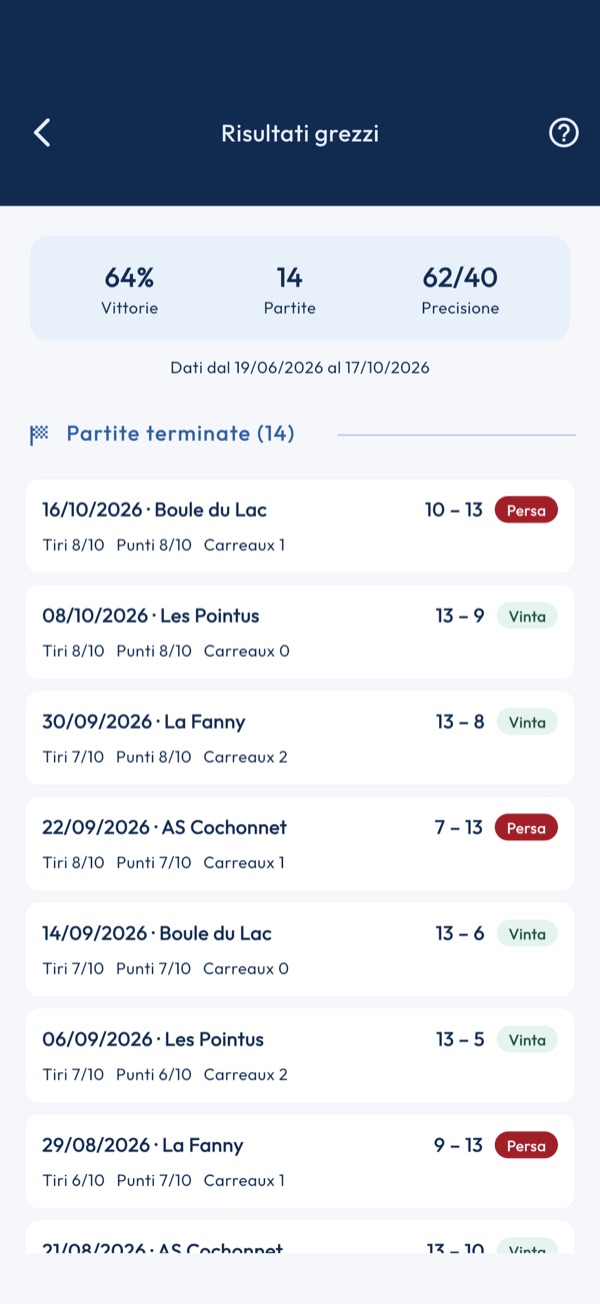View the 14/09/2026 Boule du Lac match

pyautogui.click(x=300, y=950)
